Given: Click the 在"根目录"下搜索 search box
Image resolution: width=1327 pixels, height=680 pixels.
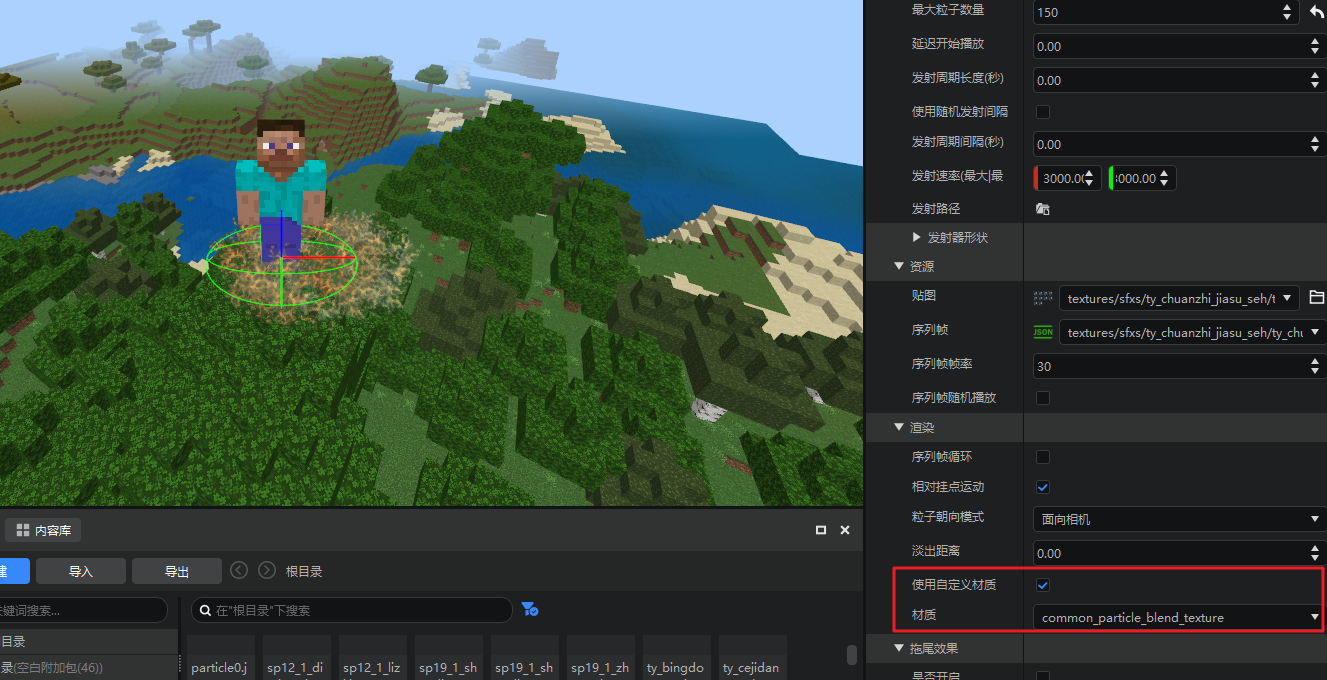Looking at the screenshot, I should point(352,610).
